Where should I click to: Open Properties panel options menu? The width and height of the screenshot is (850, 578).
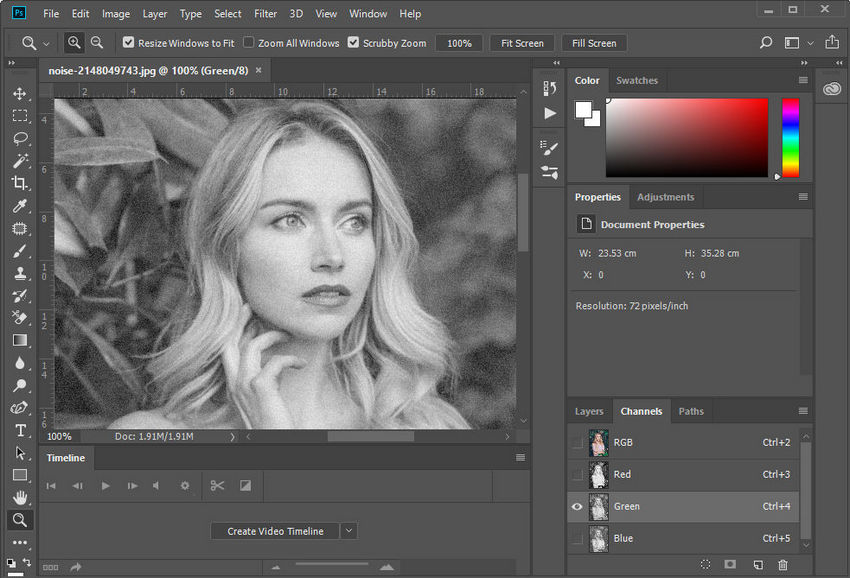point(803,197)
